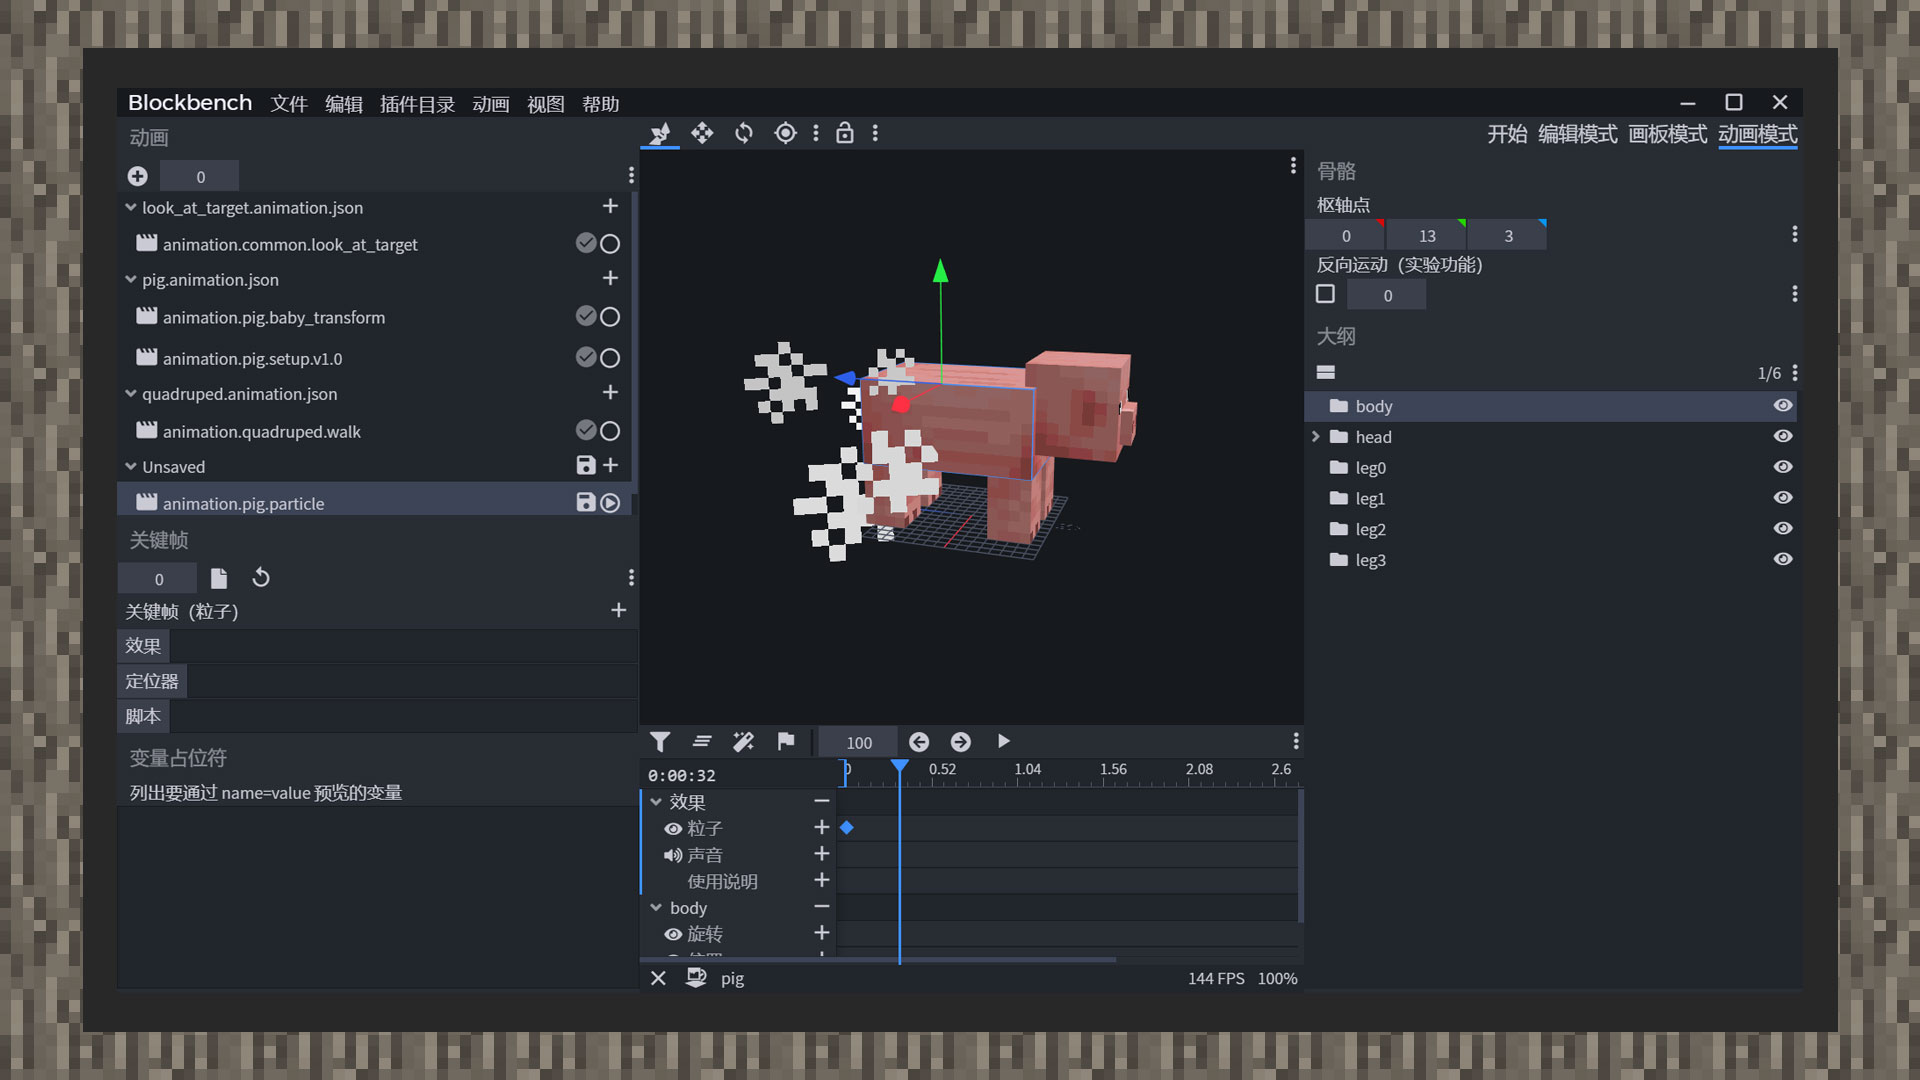Image resolution: width=1920 pixels, height=1080 pixels.
Task: Click the 定位器 locator input field
Action: [x=412, y=681]
